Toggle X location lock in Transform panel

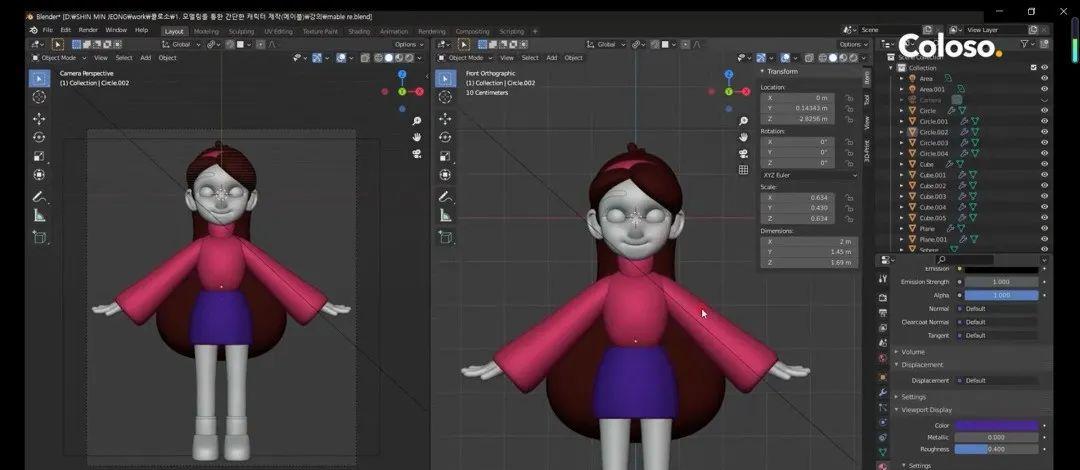[x=849, y=98]
